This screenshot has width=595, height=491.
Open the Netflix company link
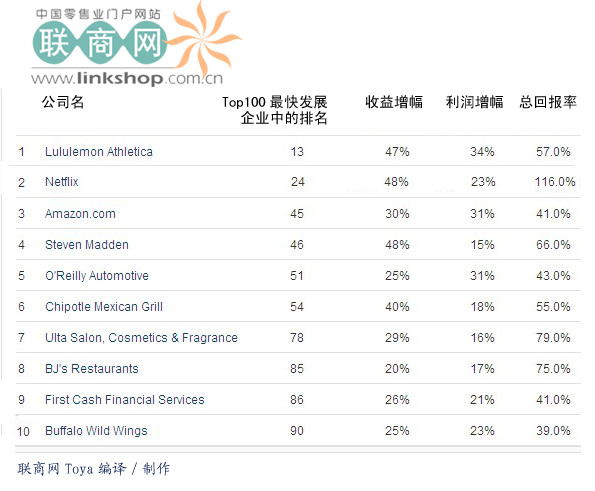[x=62, y=182]
